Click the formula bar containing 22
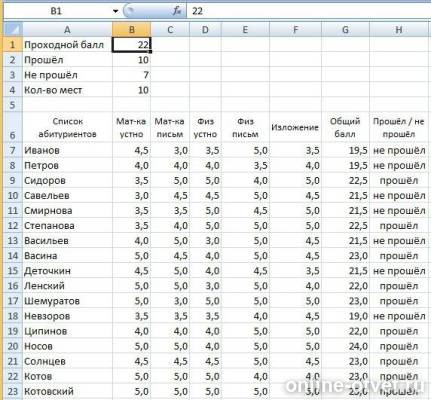 click(308, 11)
